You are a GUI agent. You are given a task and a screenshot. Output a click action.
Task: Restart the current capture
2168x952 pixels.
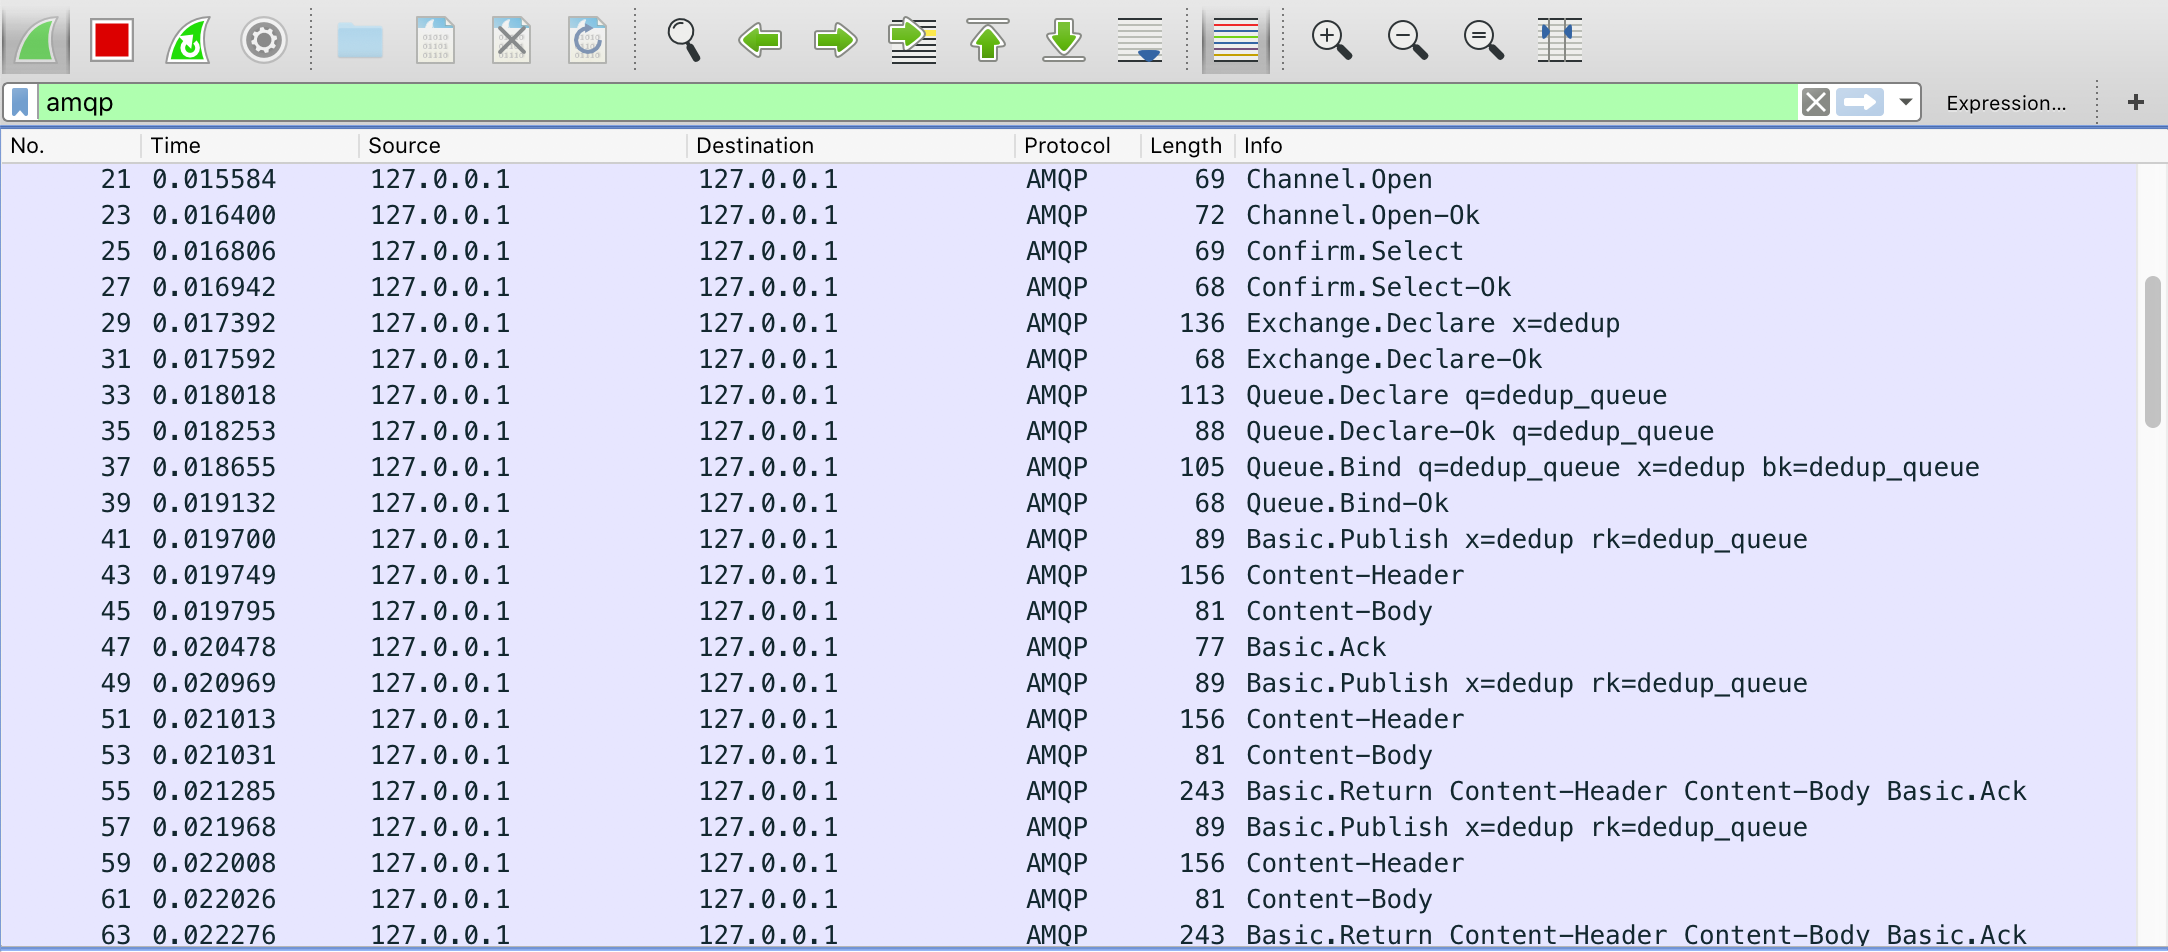coord(187,40)
